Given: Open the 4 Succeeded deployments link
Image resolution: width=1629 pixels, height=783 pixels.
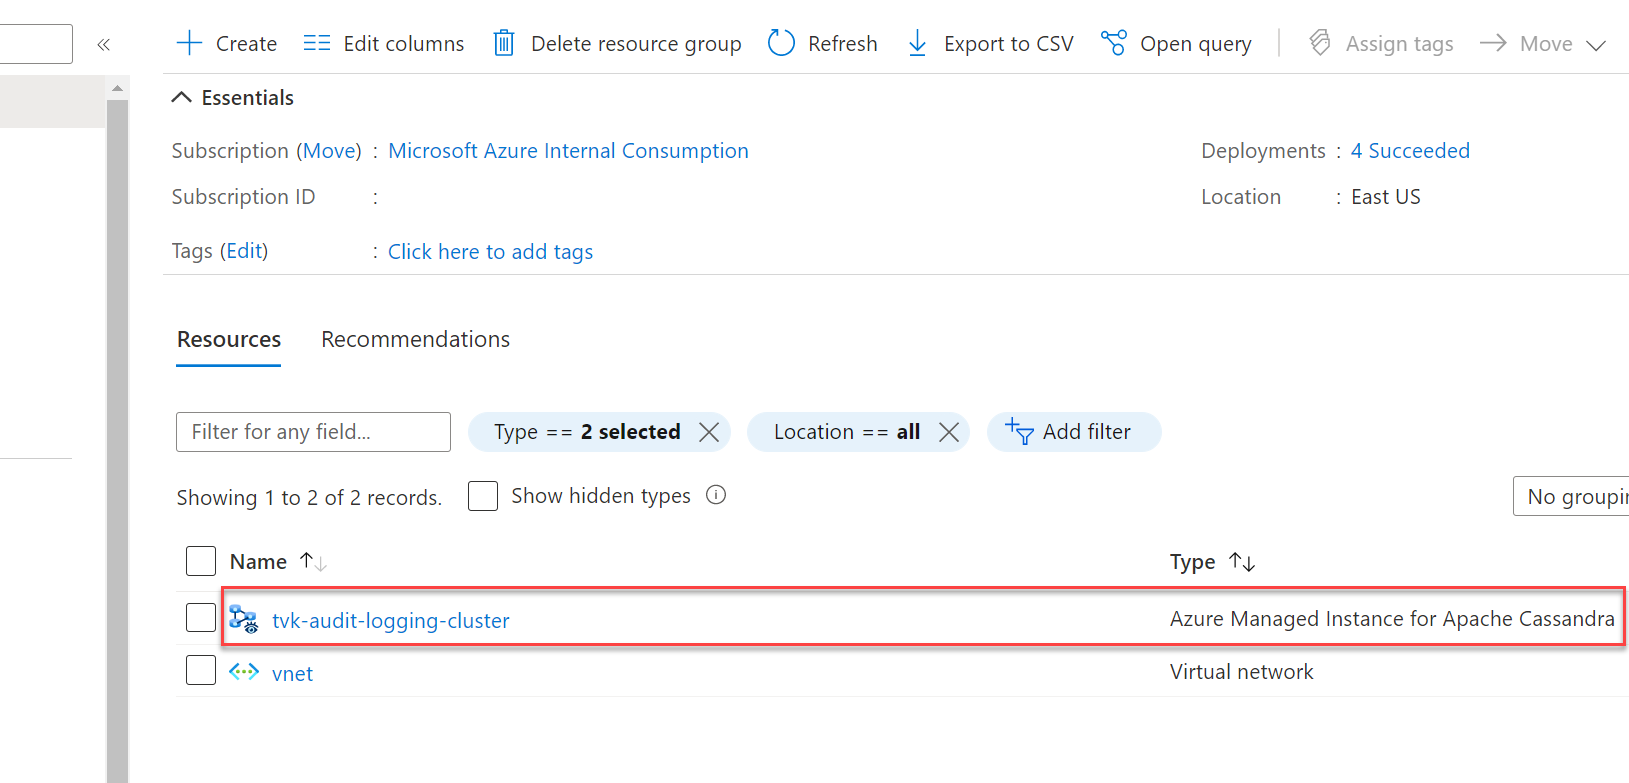Looking at the screenshot, I should click(1410, 151).
